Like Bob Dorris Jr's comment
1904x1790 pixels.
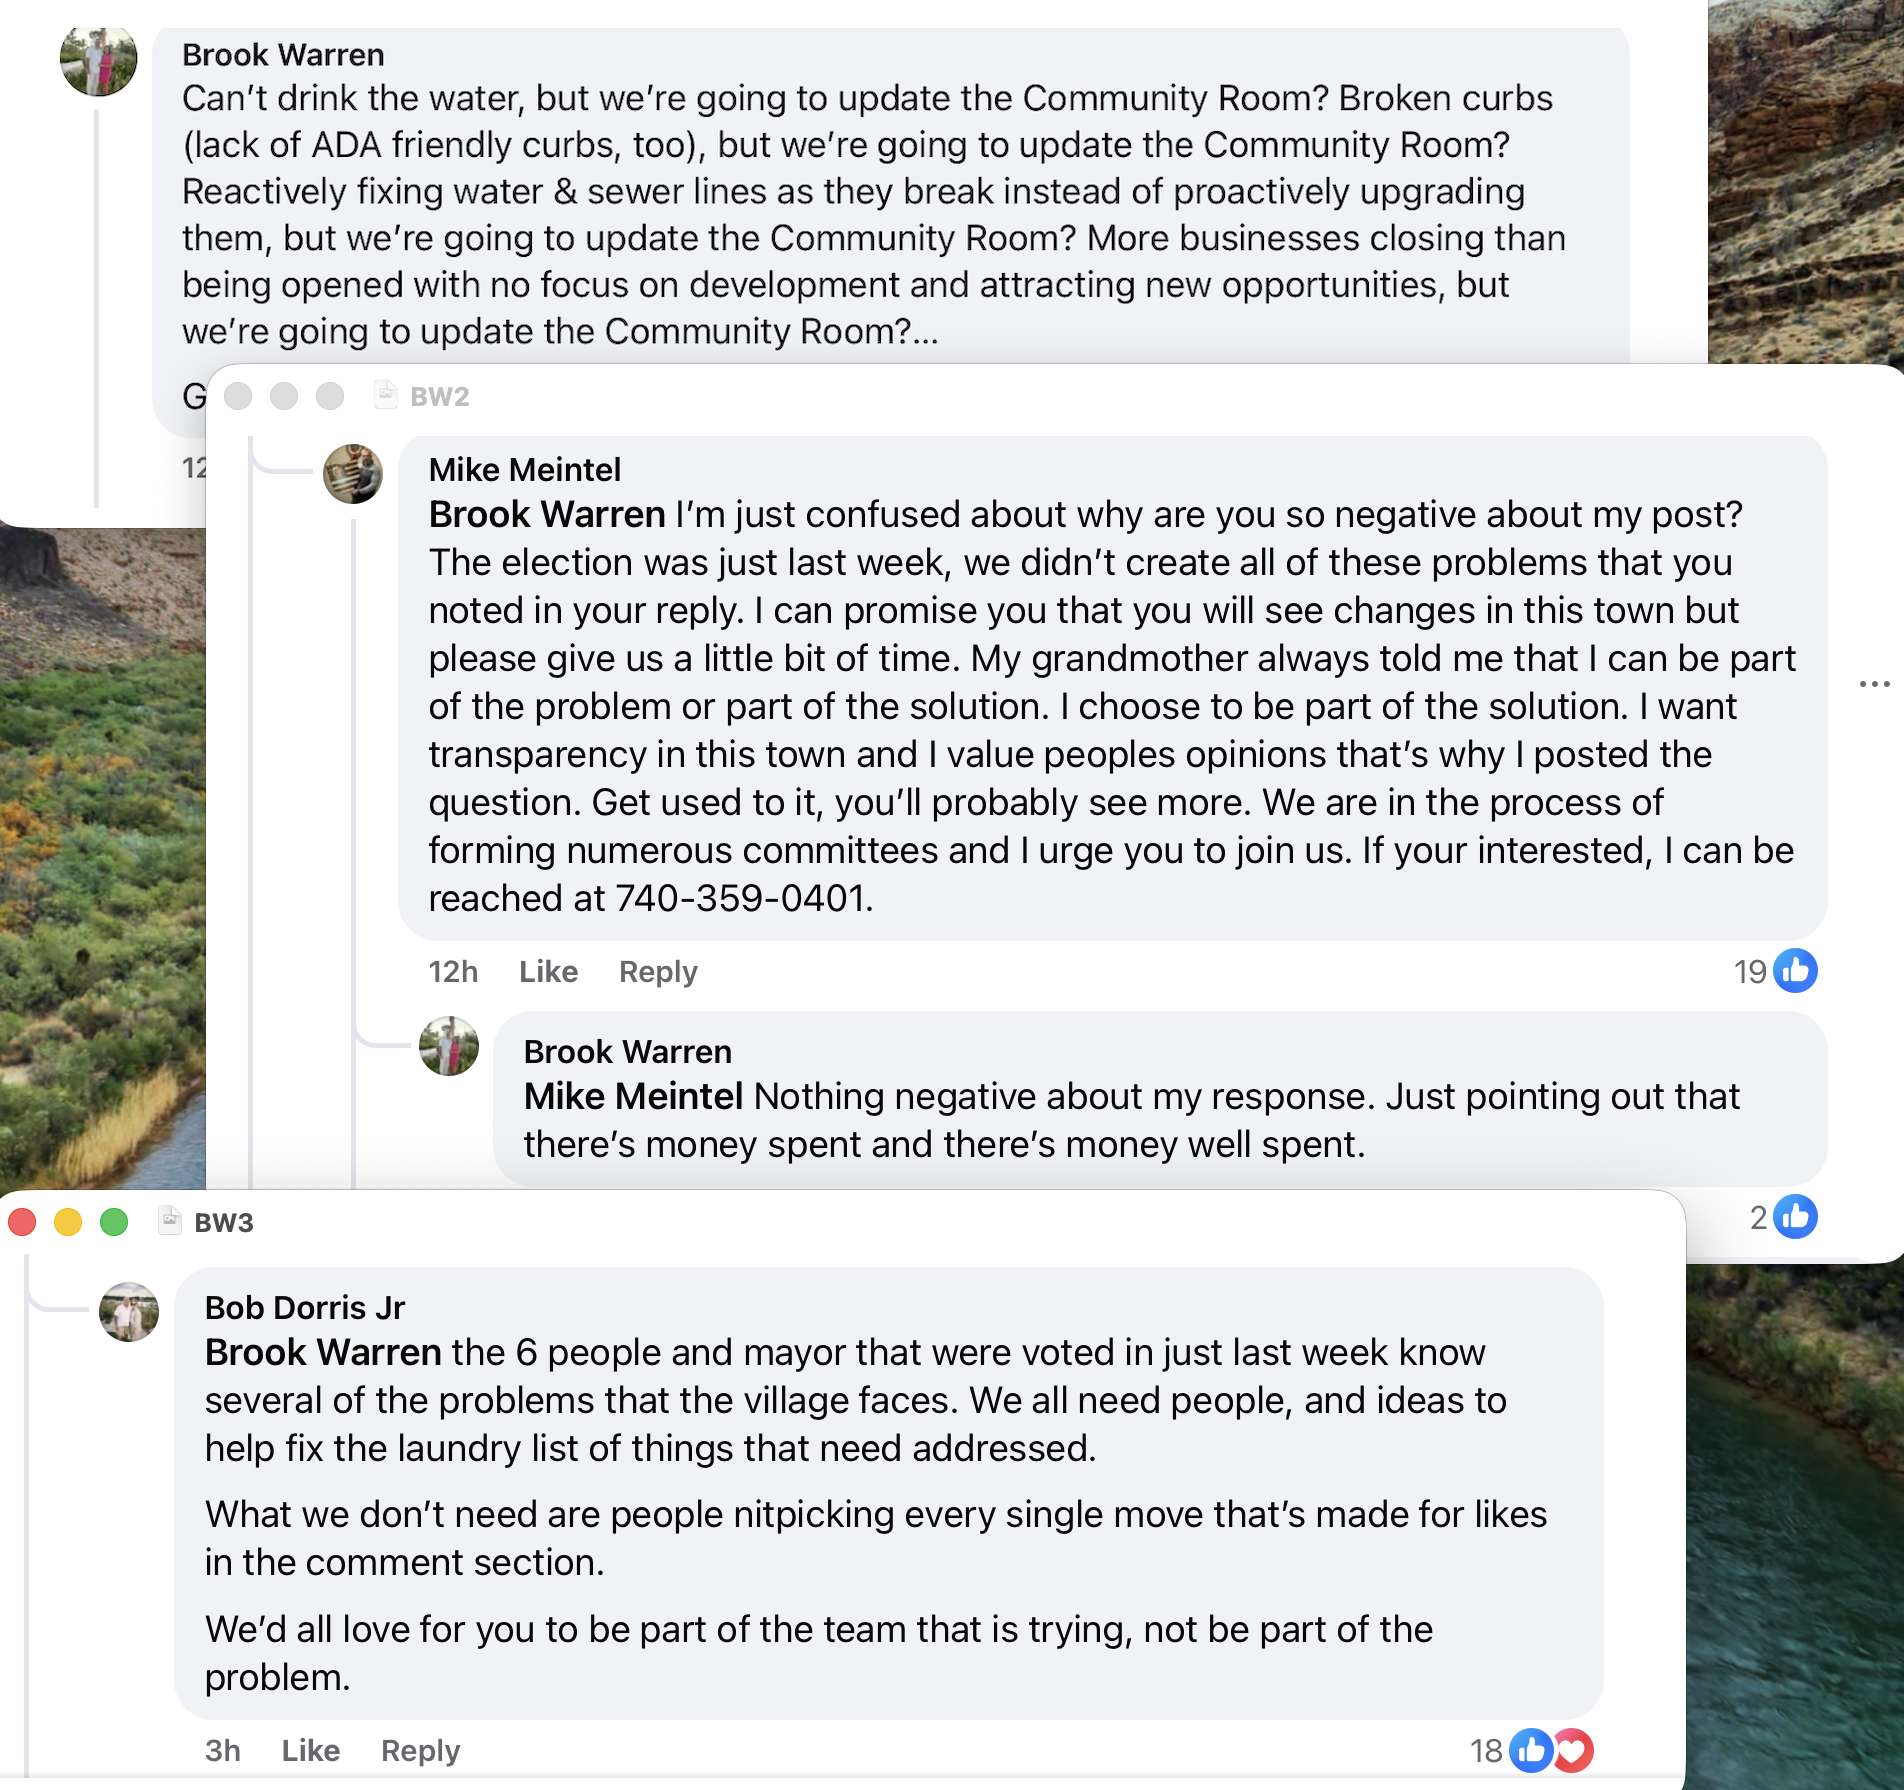(310, 1750)
